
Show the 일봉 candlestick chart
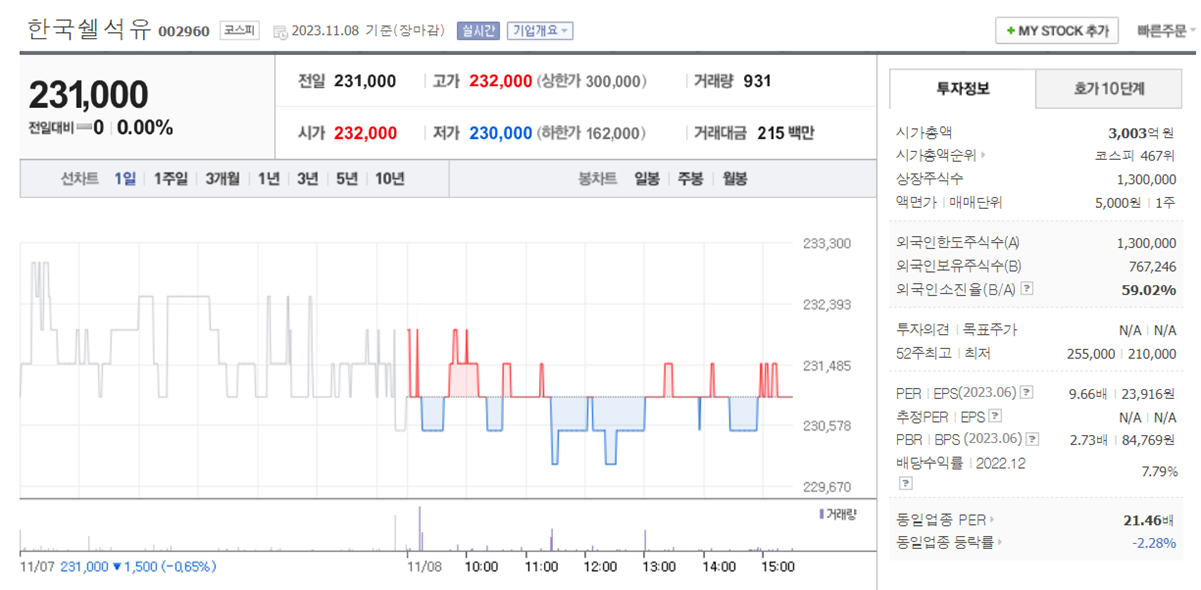tap(647, 179)
